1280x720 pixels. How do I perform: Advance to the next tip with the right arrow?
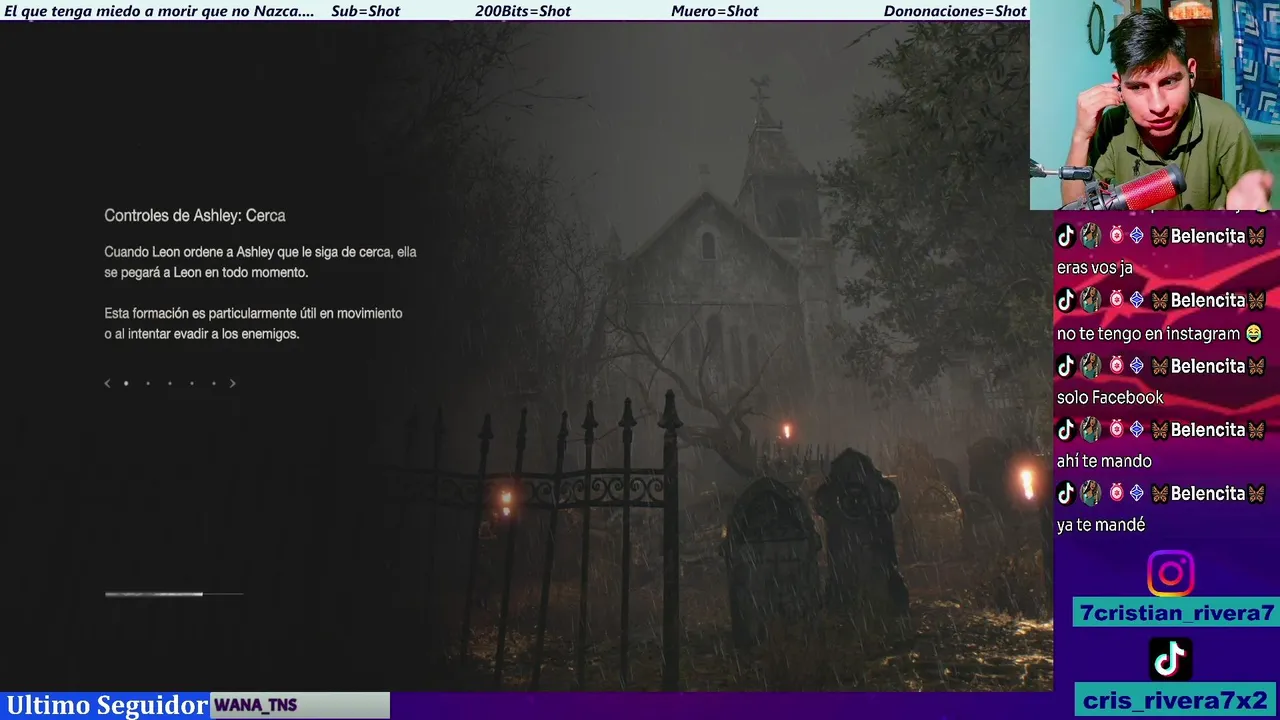(x=233, y=383)
